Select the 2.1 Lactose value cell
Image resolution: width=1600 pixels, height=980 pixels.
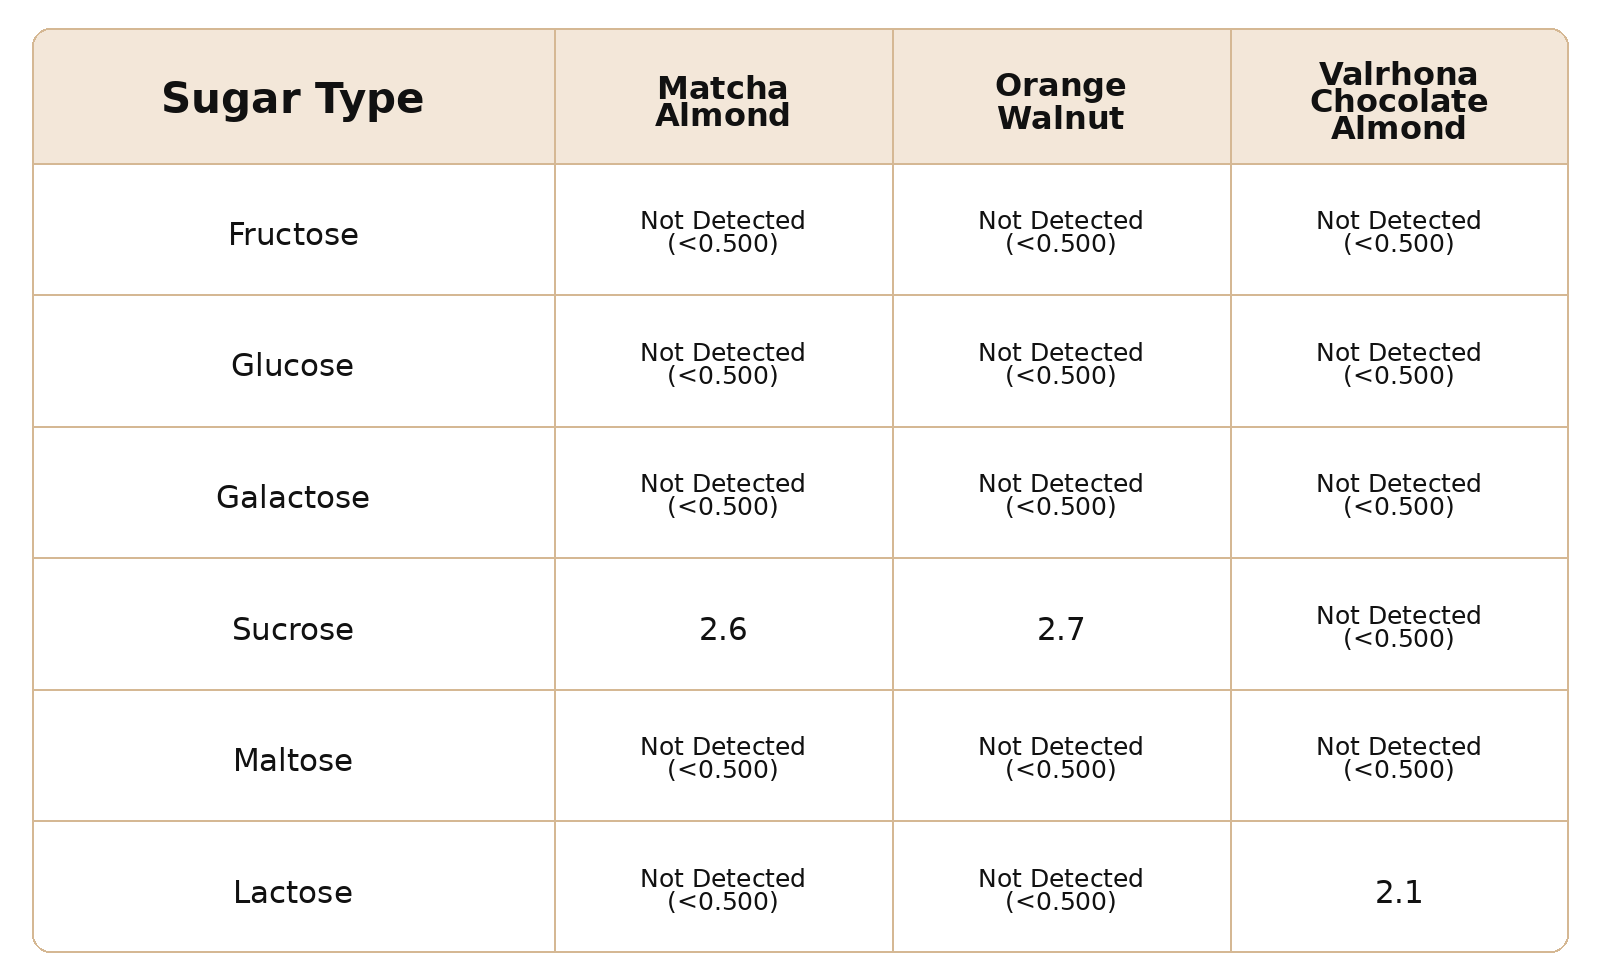(1399, 893)
